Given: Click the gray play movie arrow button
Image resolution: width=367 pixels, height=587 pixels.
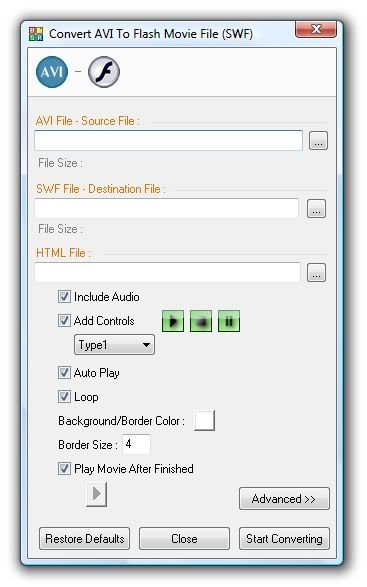Looking at the screenshot, I should 97,494.
